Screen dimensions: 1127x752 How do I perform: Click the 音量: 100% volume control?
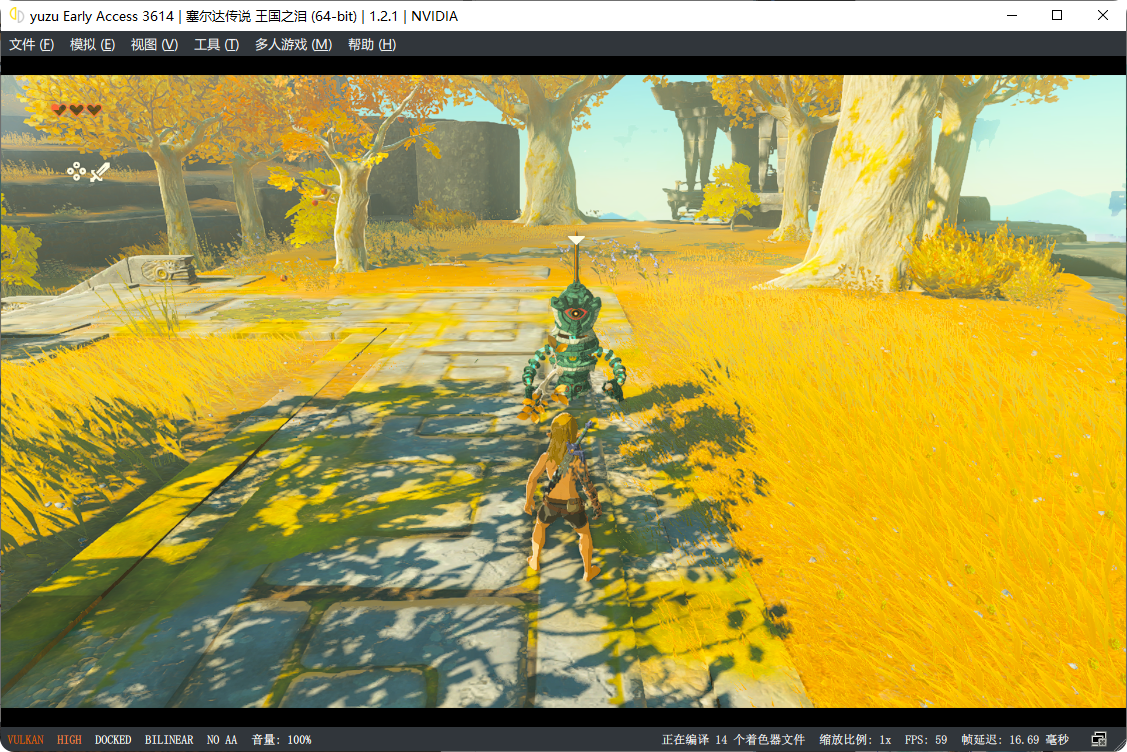click(x=281, y=740)
